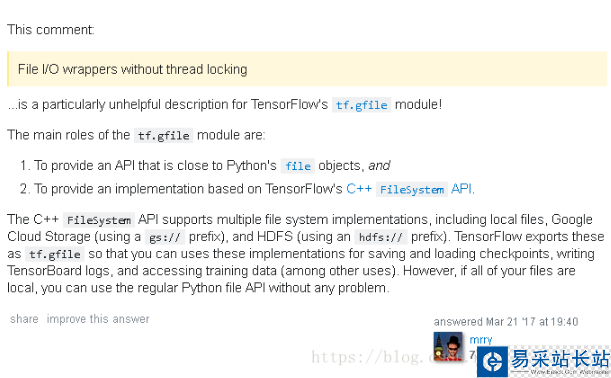Click the gray FileSystem code in last paragraph
The image size is (611, 378).
click(99, 220)
